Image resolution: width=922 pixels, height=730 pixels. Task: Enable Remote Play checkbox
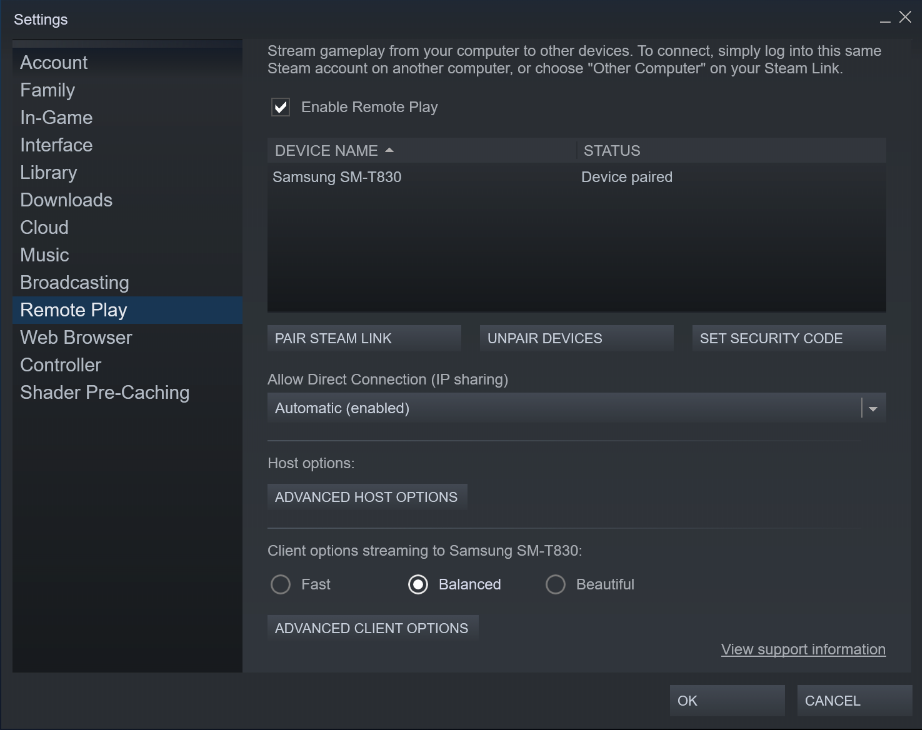coord(280,107)
